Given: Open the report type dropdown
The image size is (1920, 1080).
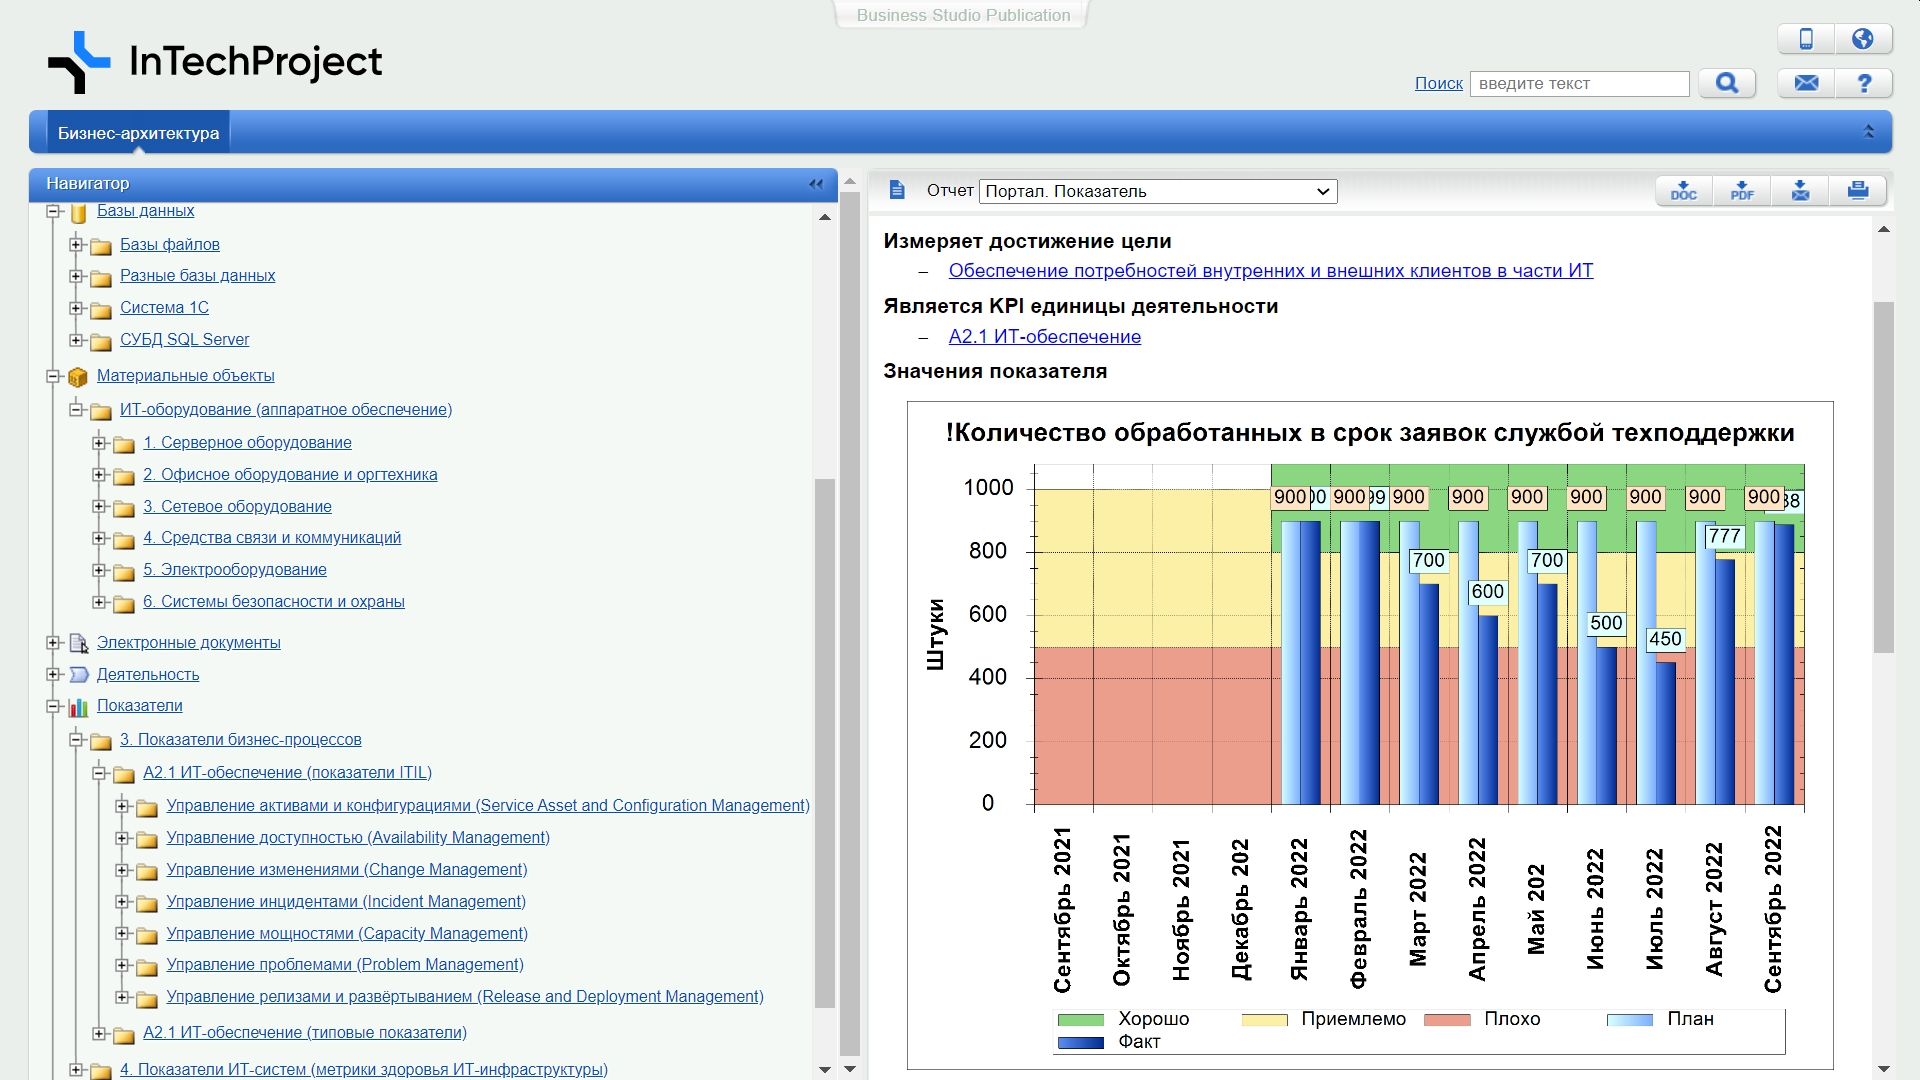Looking at the screenshot, I should (1158, 191).
